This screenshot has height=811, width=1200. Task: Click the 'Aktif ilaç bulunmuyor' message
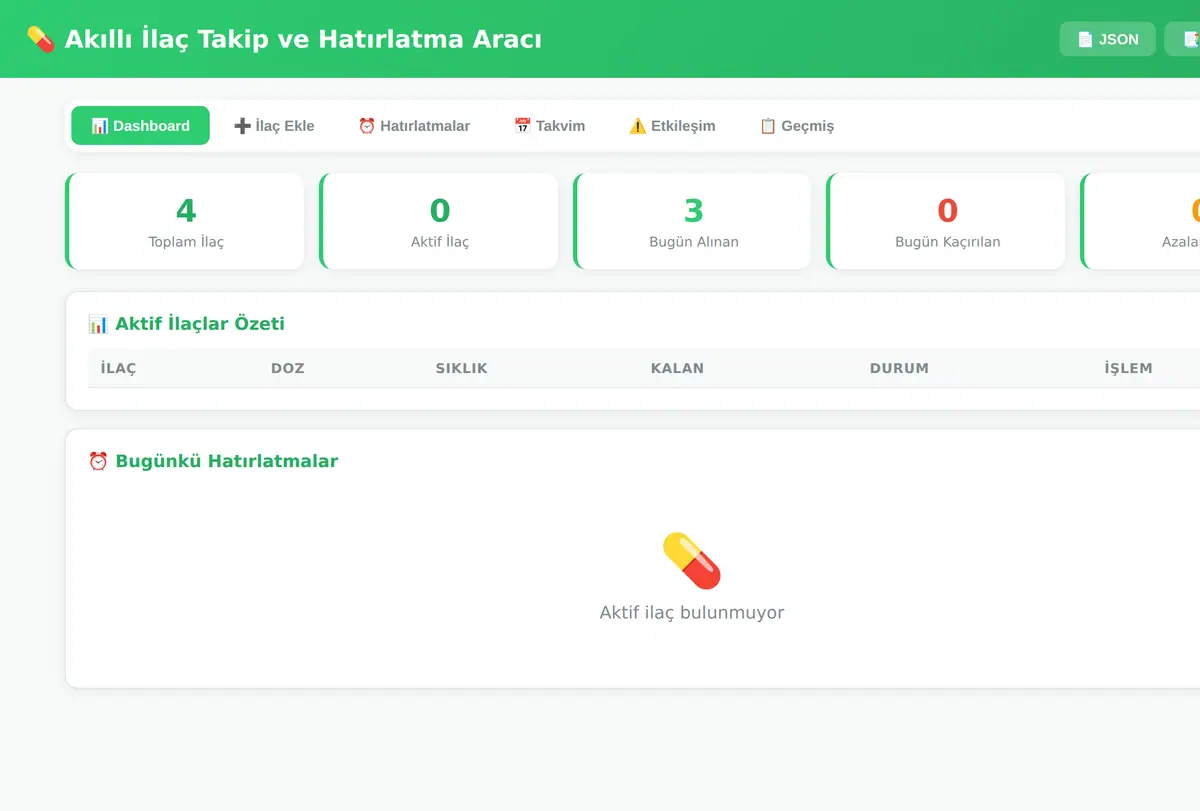point(692,612)
